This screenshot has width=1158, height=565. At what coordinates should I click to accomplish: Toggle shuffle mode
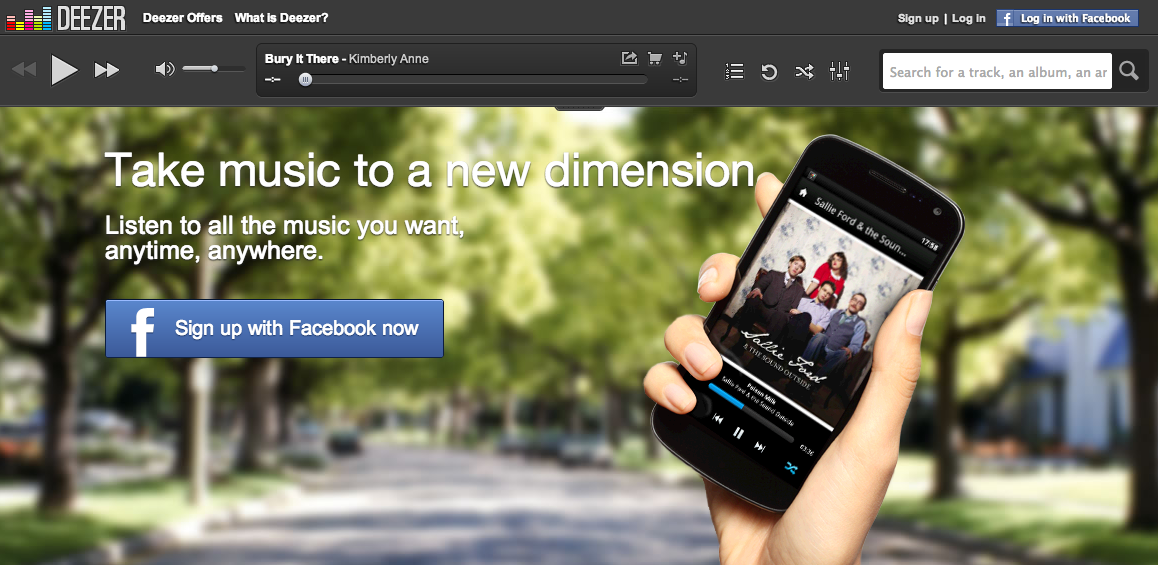pyautogui.click(x=804, y=71)
